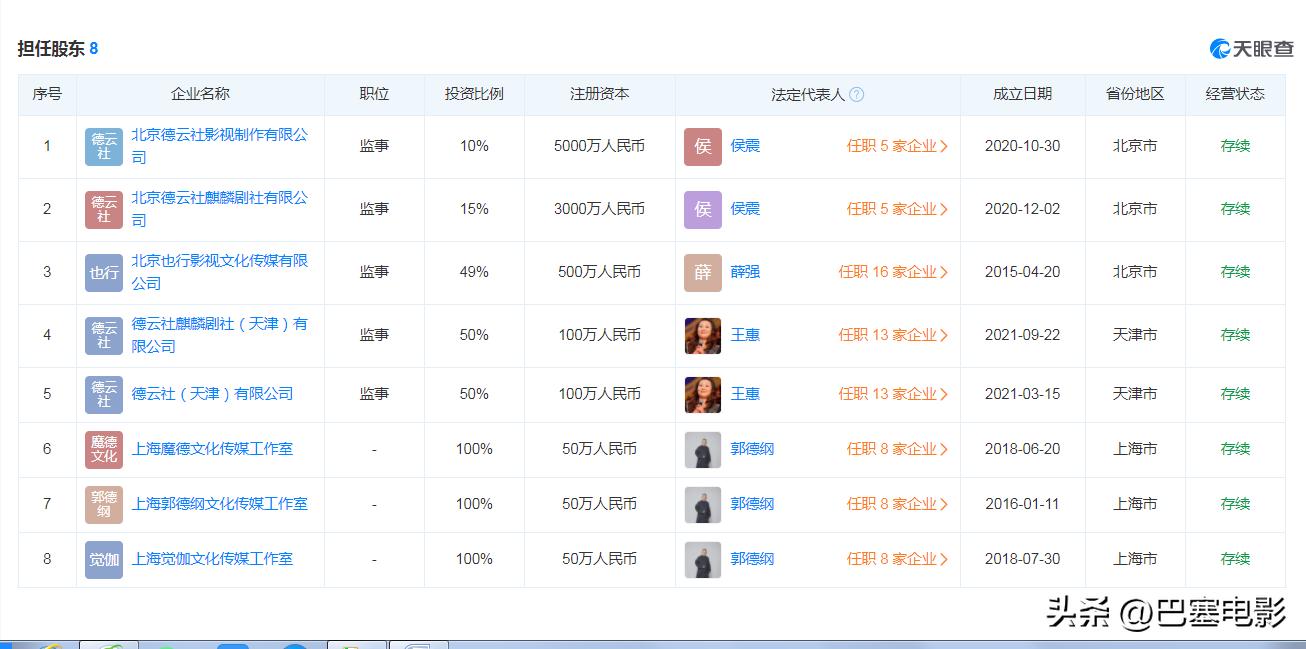The height and width of the screenshot is (649, 1306).
Task: Click 郭德纲's name link in row 6
Action: click(x=751, y=449)
